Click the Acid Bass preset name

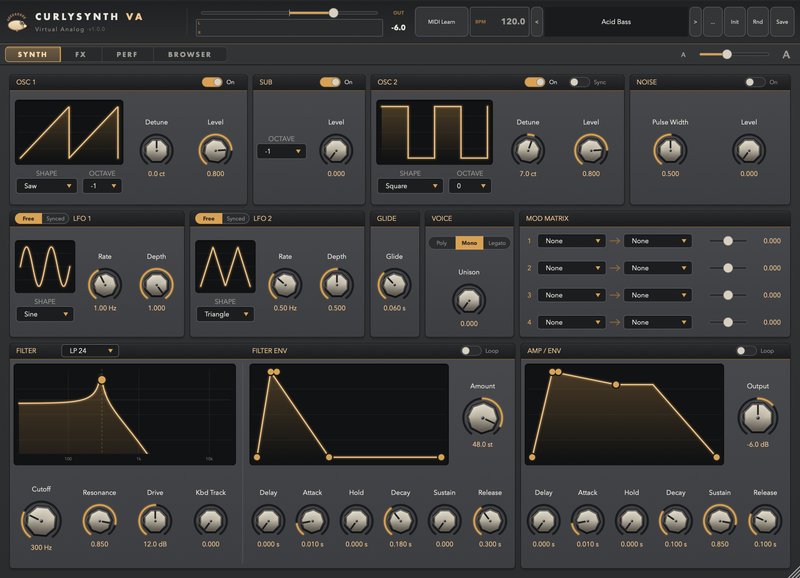coord(616,22)
